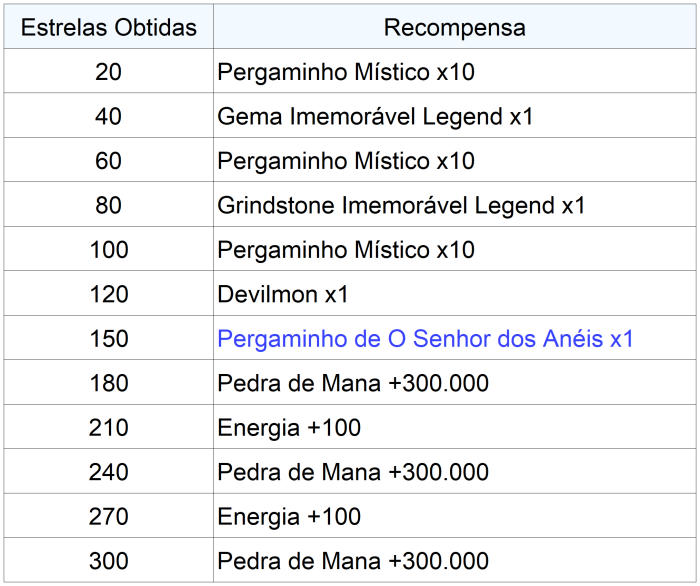This screenshot has width=700, height=586.
Task: Select the Grindstone Imemorável Legend x1 cell
Action: (400, 206)
